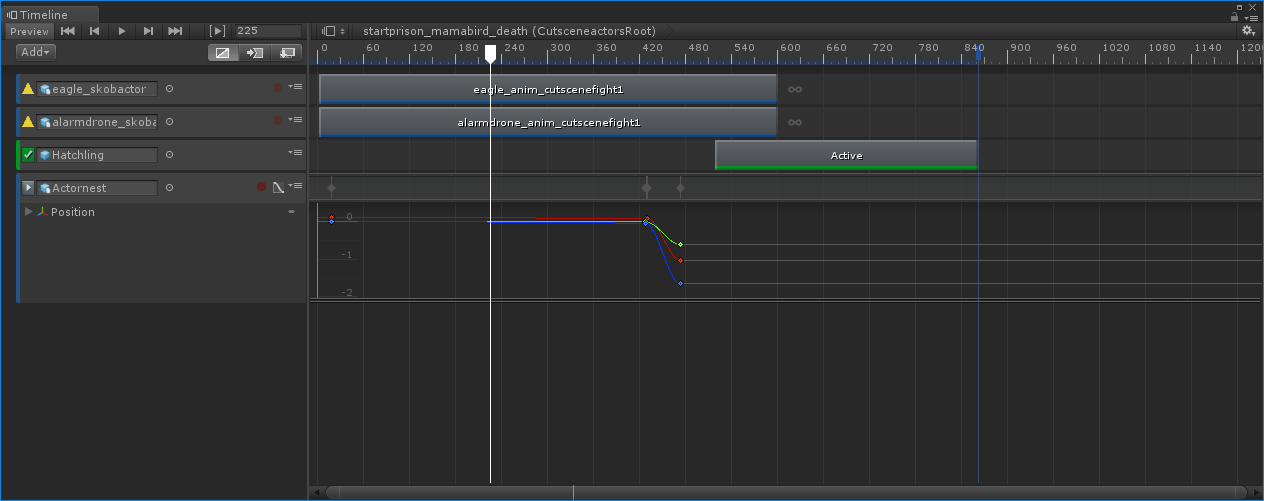
Task: Toggle the Hatchling activation track checkbox
Action: click(28, 155)
